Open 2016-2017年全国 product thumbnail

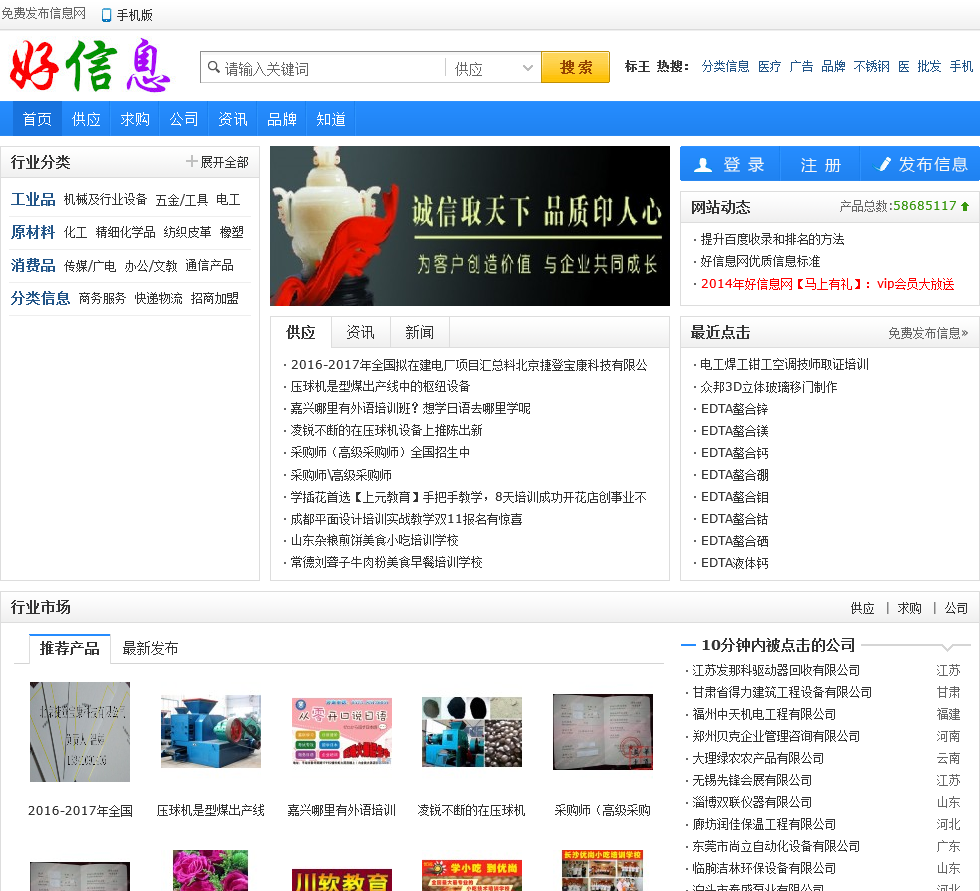tap(80, 732)
